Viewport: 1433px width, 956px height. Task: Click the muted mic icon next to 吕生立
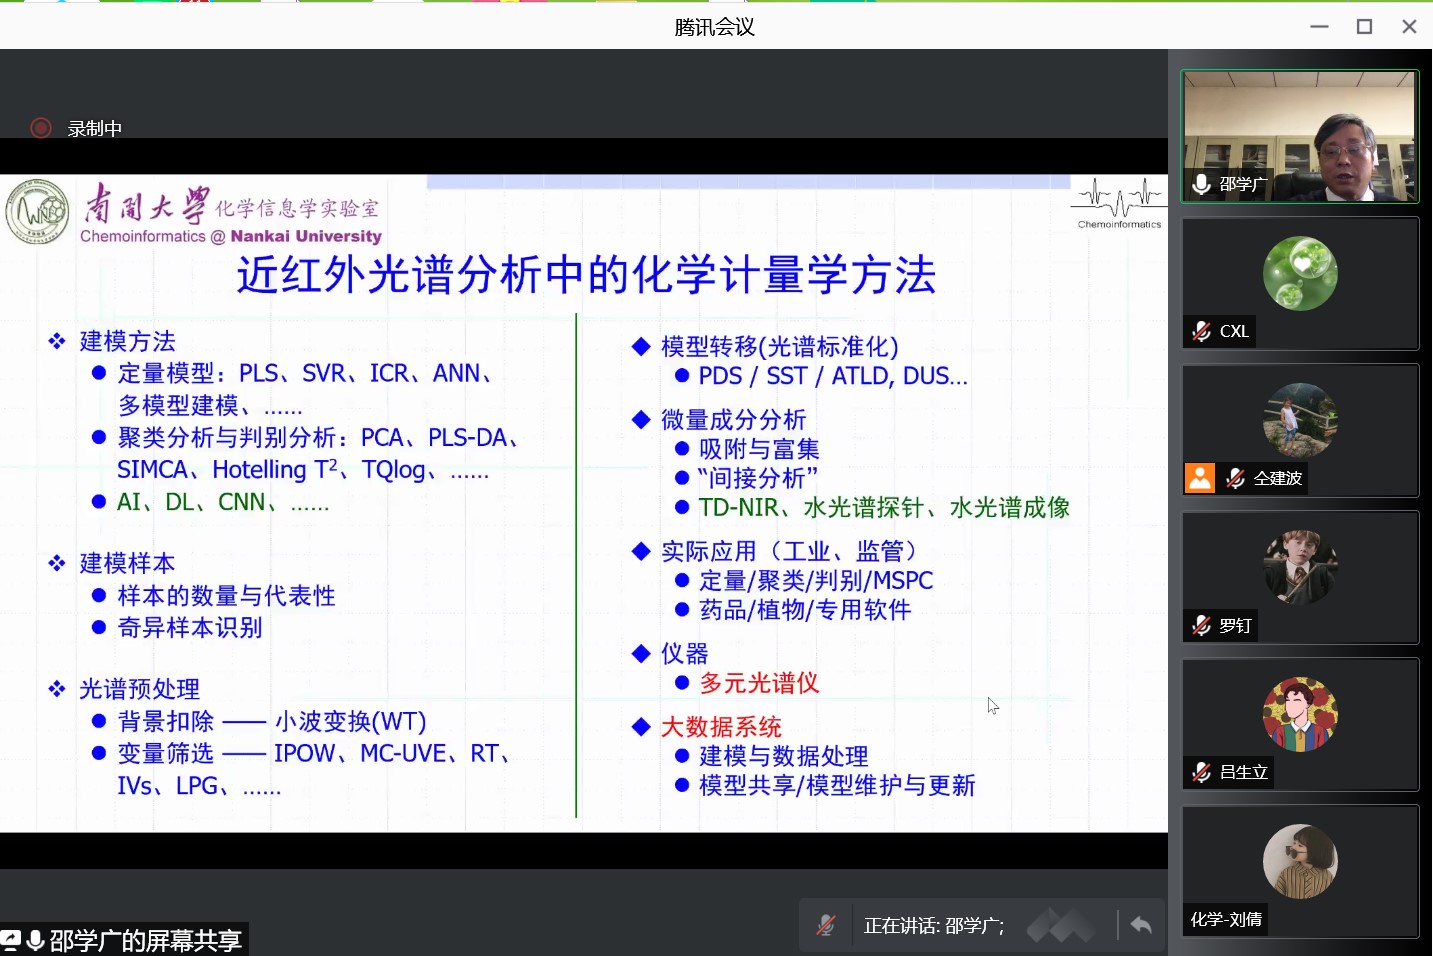1202,772
